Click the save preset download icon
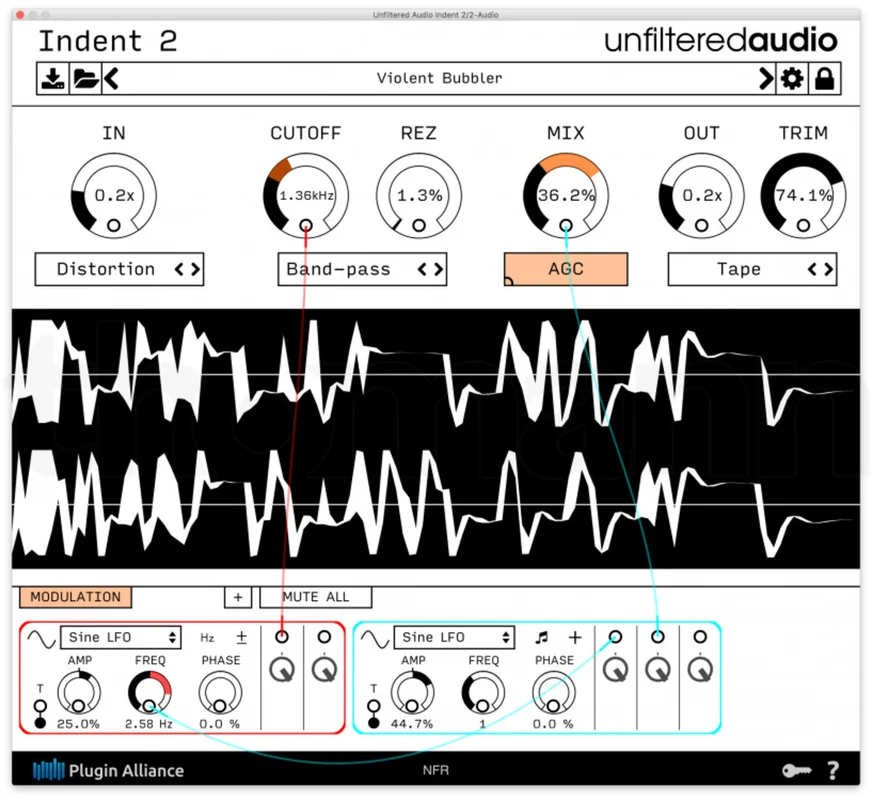872x800 pixels. pyautogui.click(x=53, y=78)
